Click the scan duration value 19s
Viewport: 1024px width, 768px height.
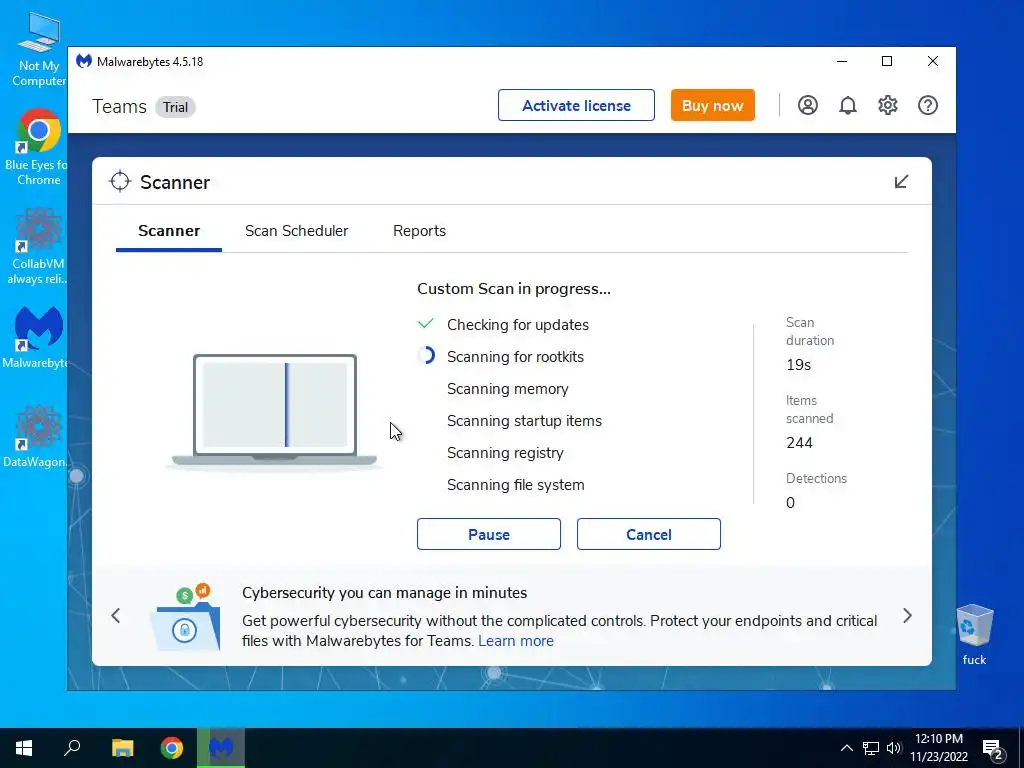(x=798, y=365)
